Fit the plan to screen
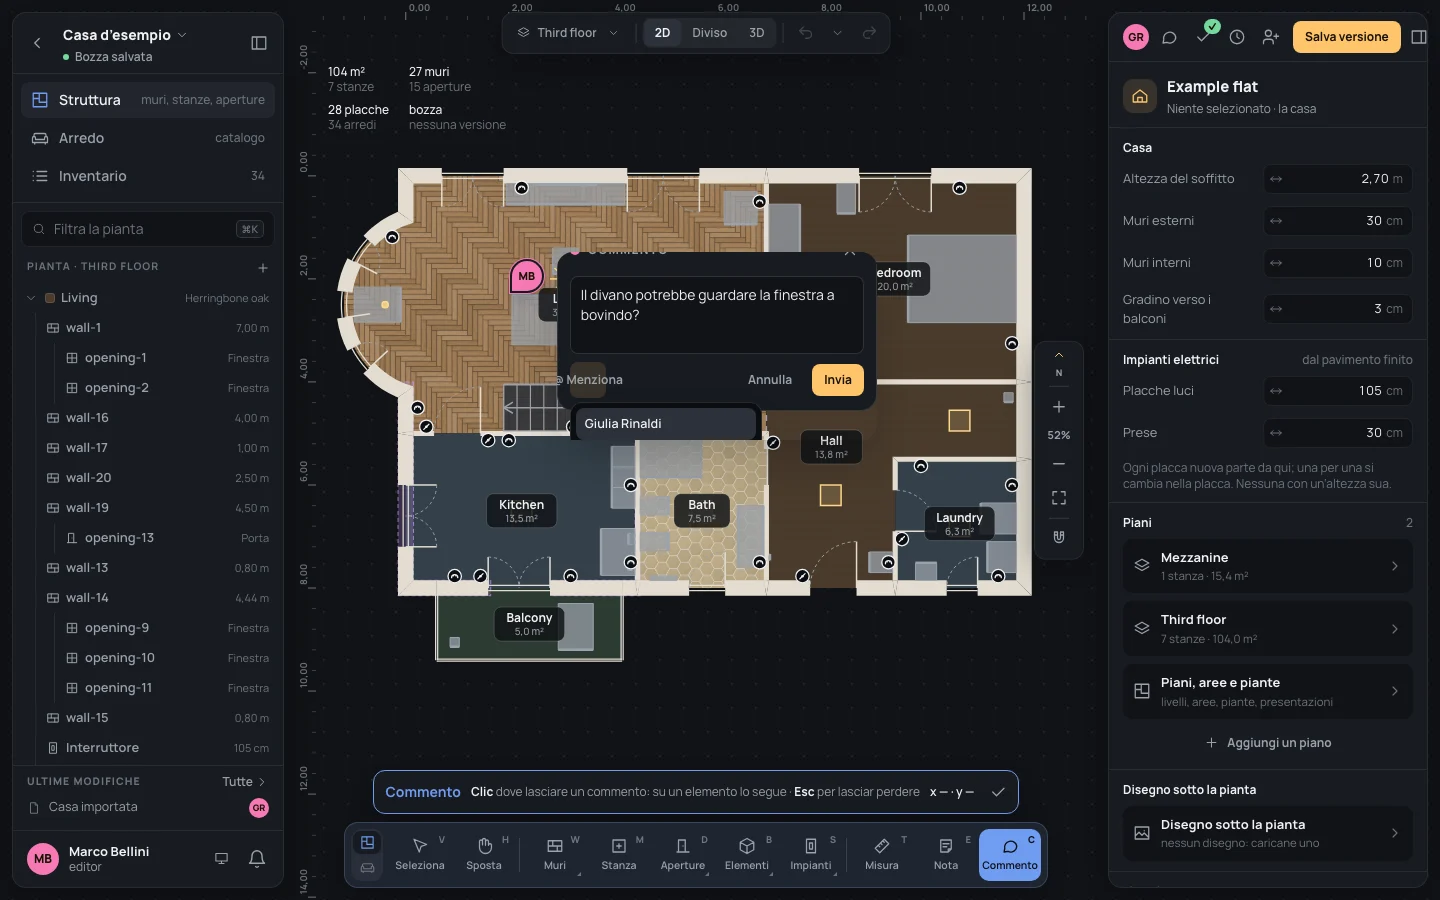This screenshot has height=900, width=1440. click(x=1059, y=498)
